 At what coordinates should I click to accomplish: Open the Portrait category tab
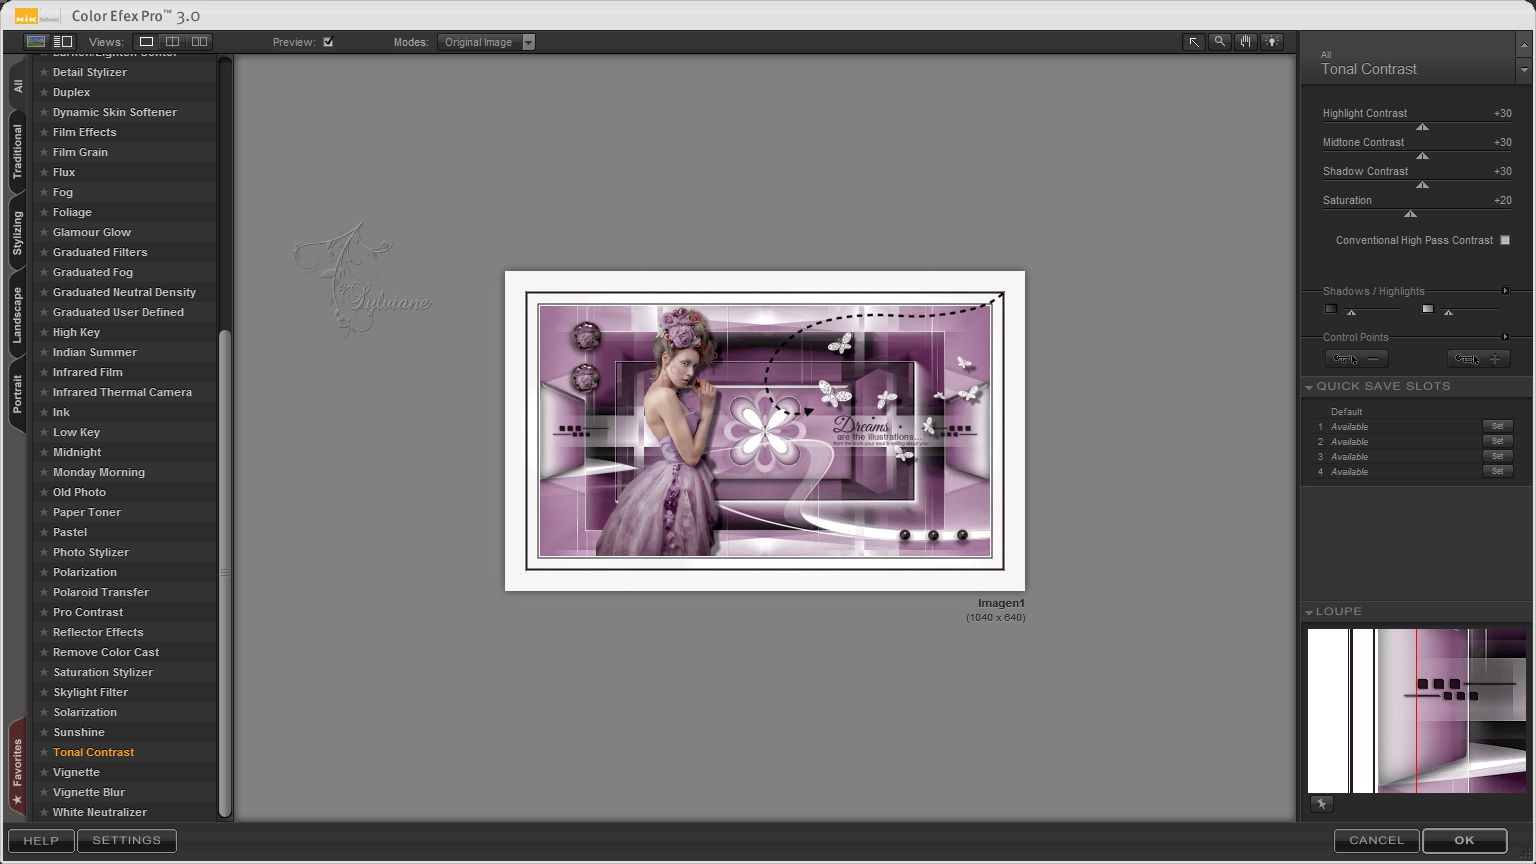(x=18, y=394)
